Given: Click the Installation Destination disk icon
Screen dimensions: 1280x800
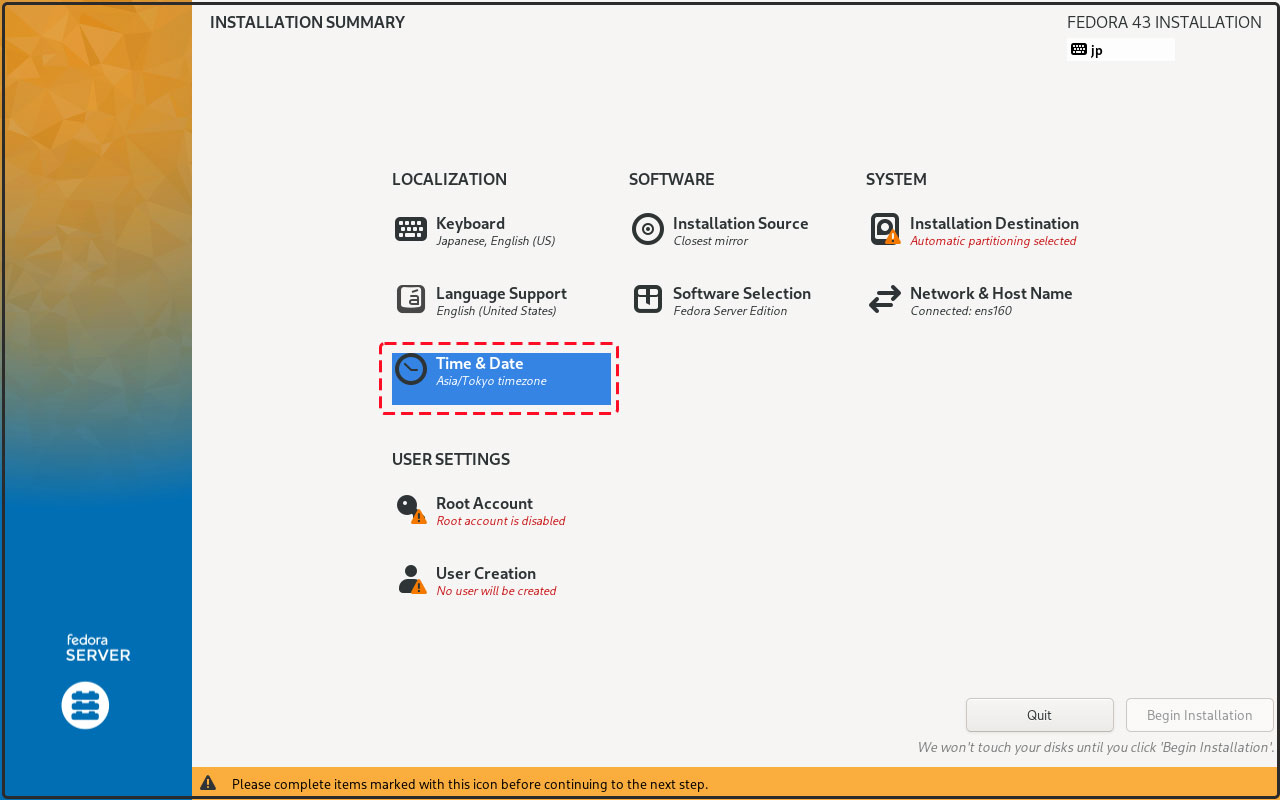Looking at the screenshot, I should point(885,230).
